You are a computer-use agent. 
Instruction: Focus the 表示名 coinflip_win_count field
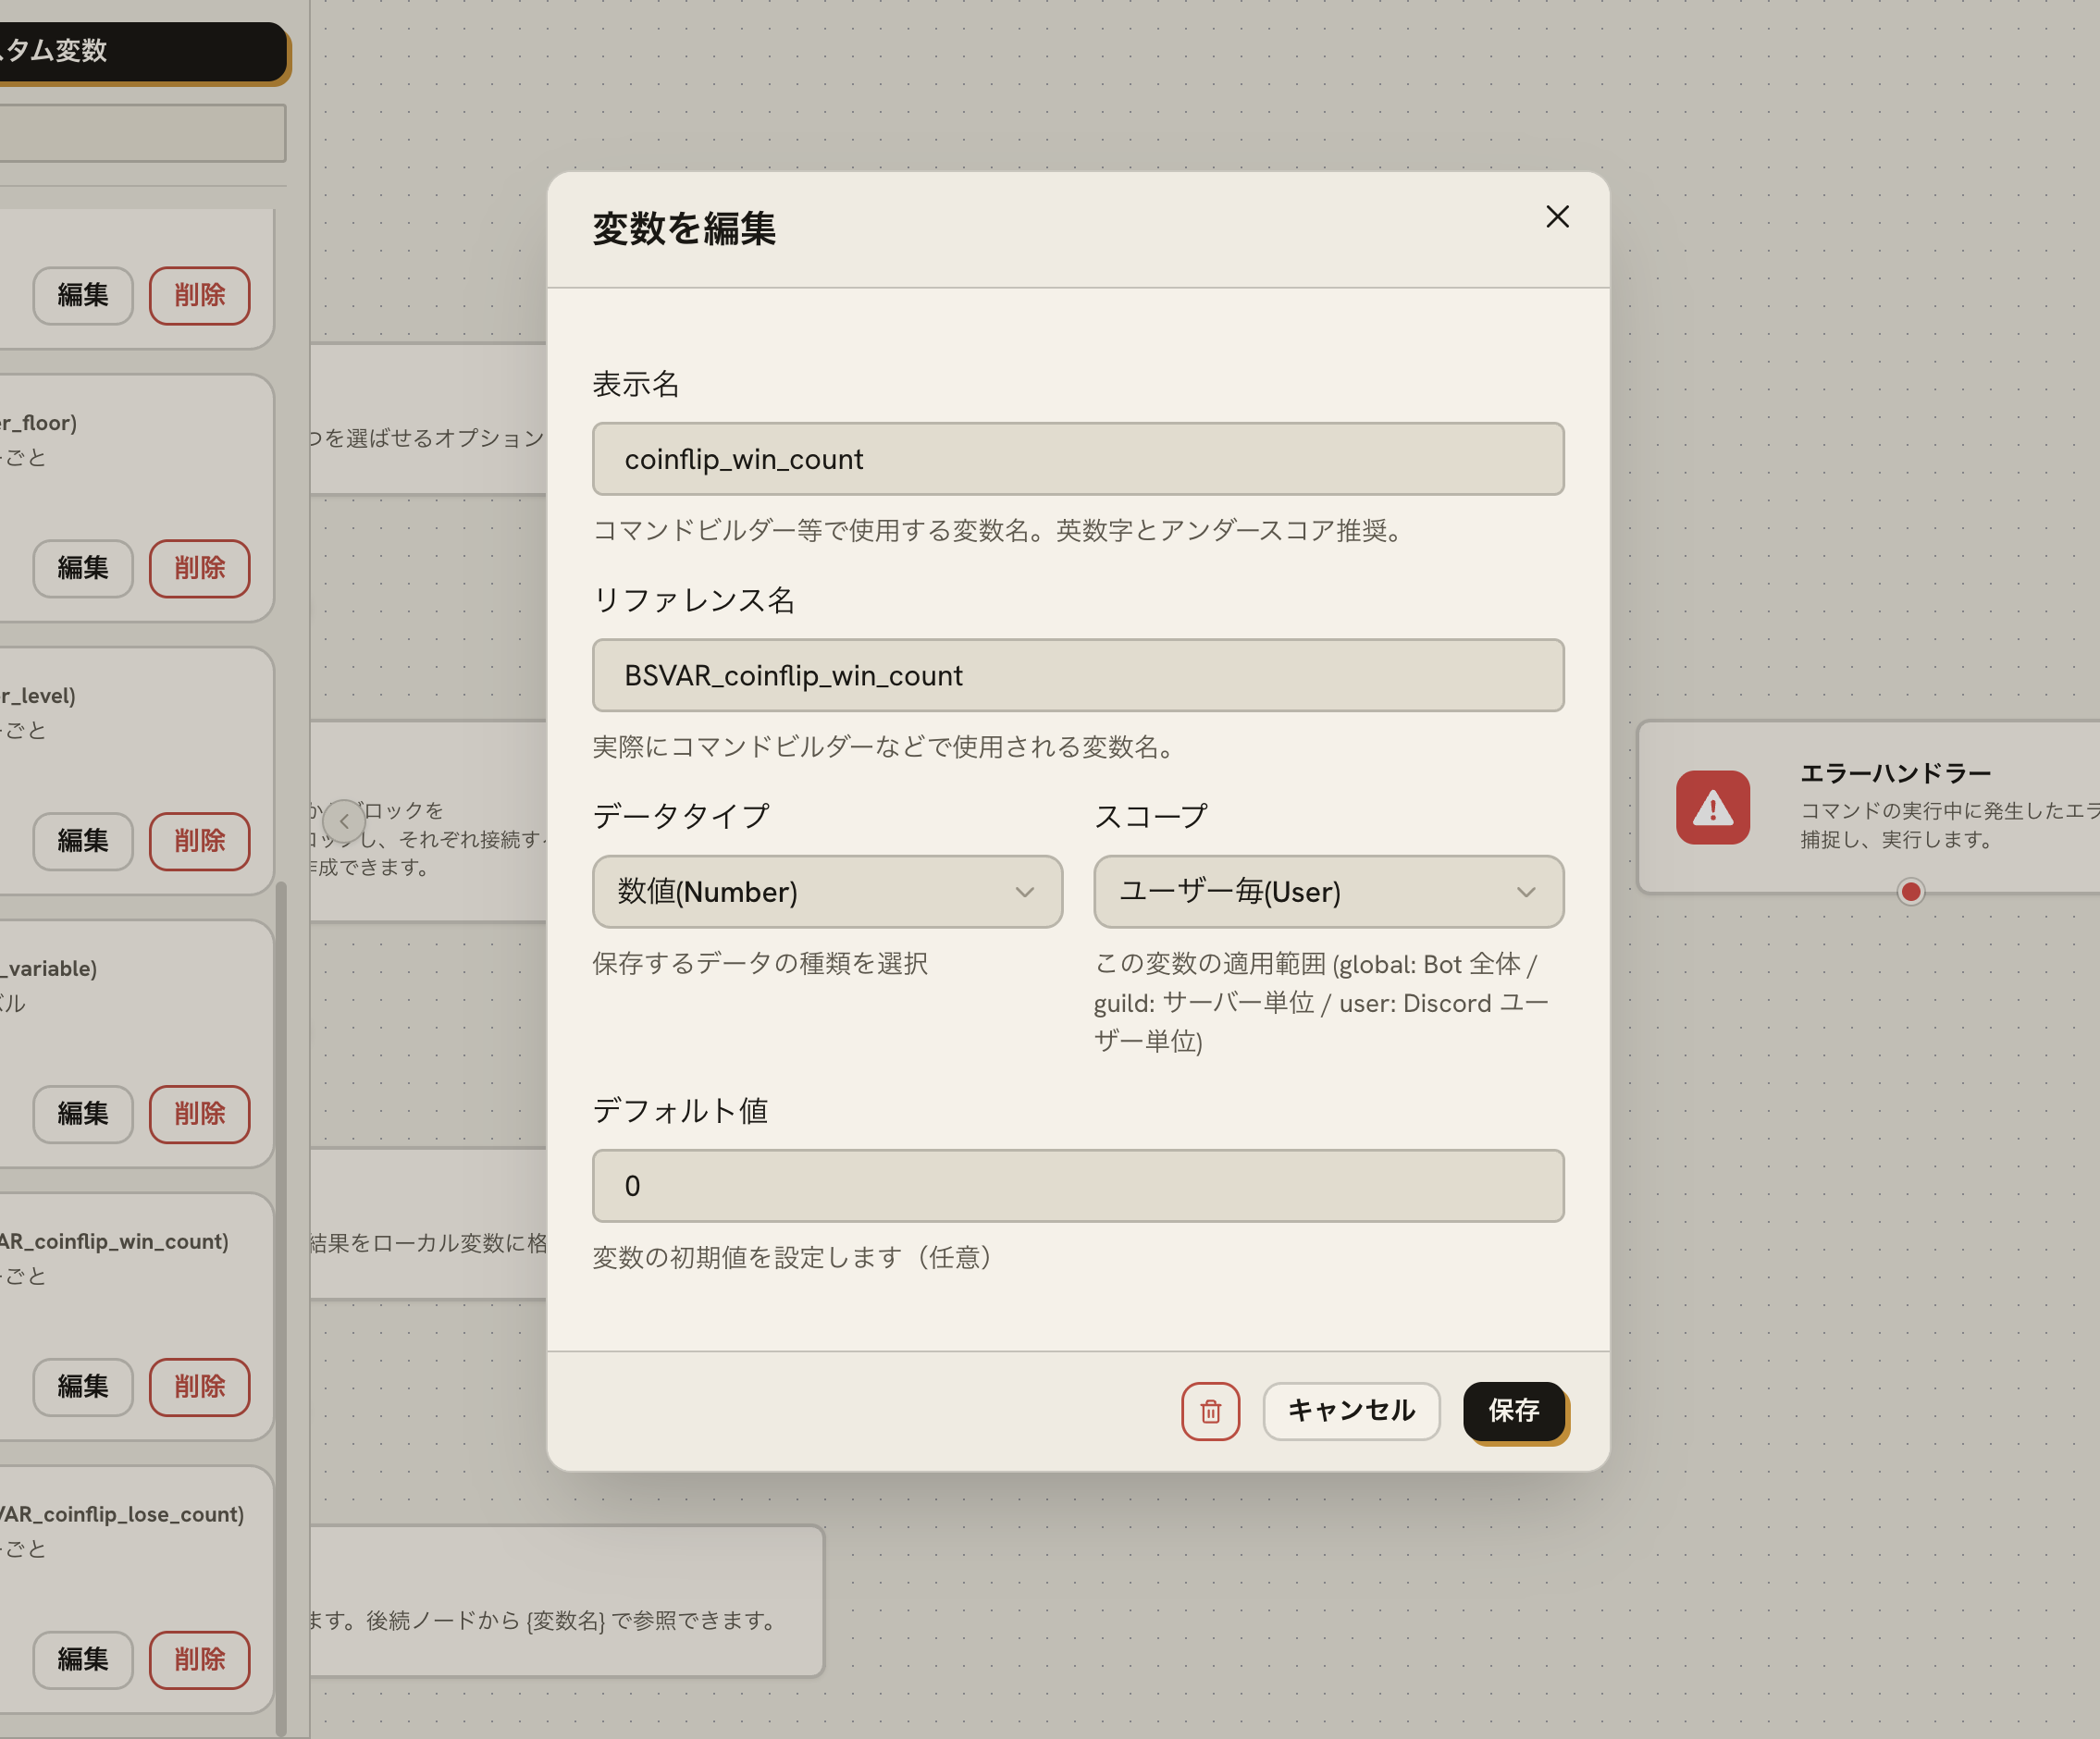(x=1078, y=459)
